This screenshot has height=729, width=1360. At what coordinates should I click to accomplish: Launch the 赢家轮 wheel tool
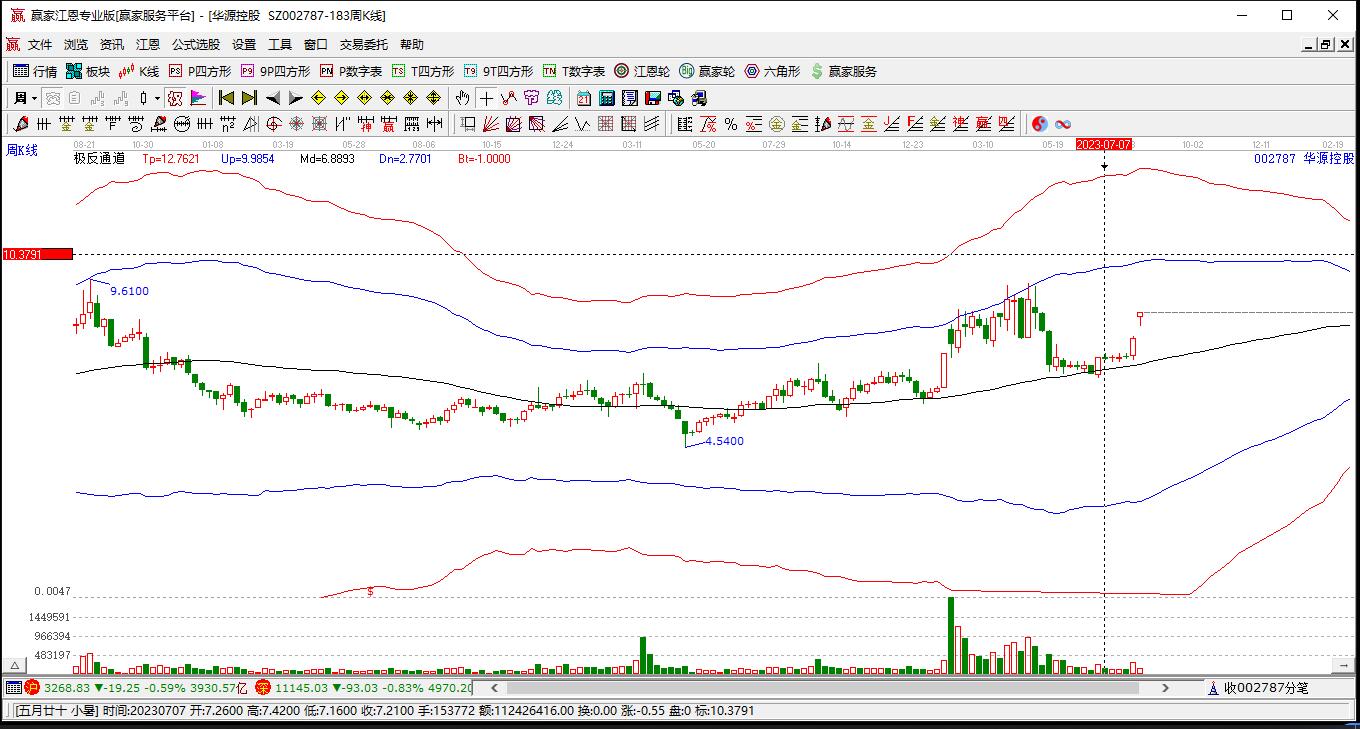click(707, 71)
